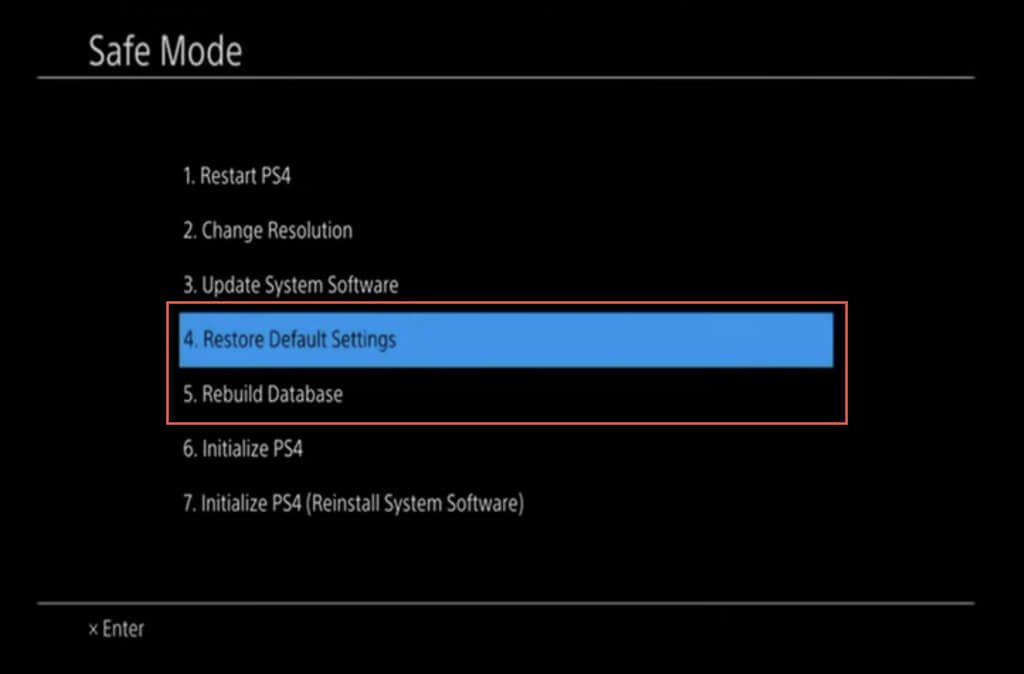Click the × cross button icon

pyautogui.click(x=93, y=629)
